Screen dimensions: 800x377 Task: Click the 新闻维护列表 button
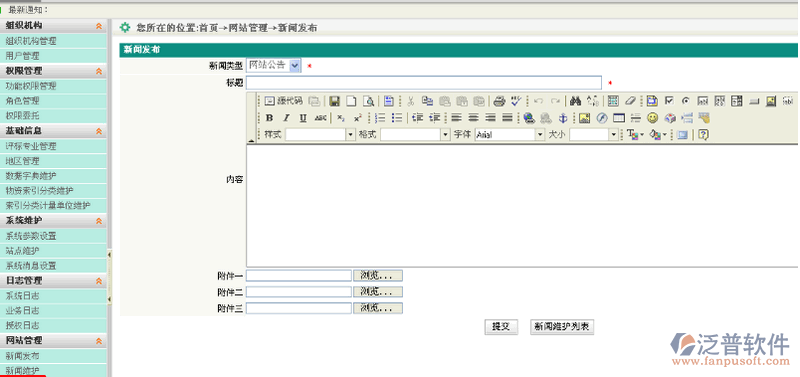[x=562, y=327]
